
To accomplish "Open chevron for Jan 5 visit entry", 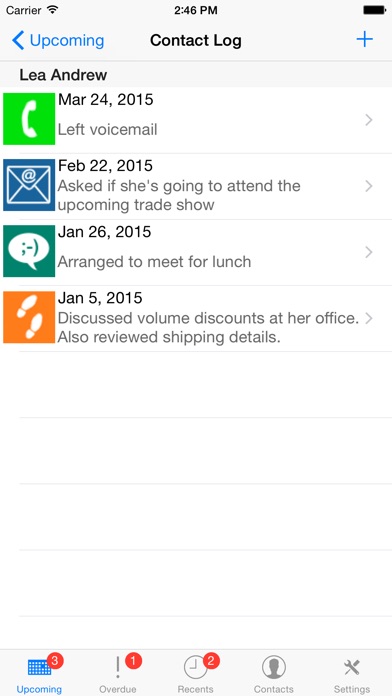I will 368,318.
